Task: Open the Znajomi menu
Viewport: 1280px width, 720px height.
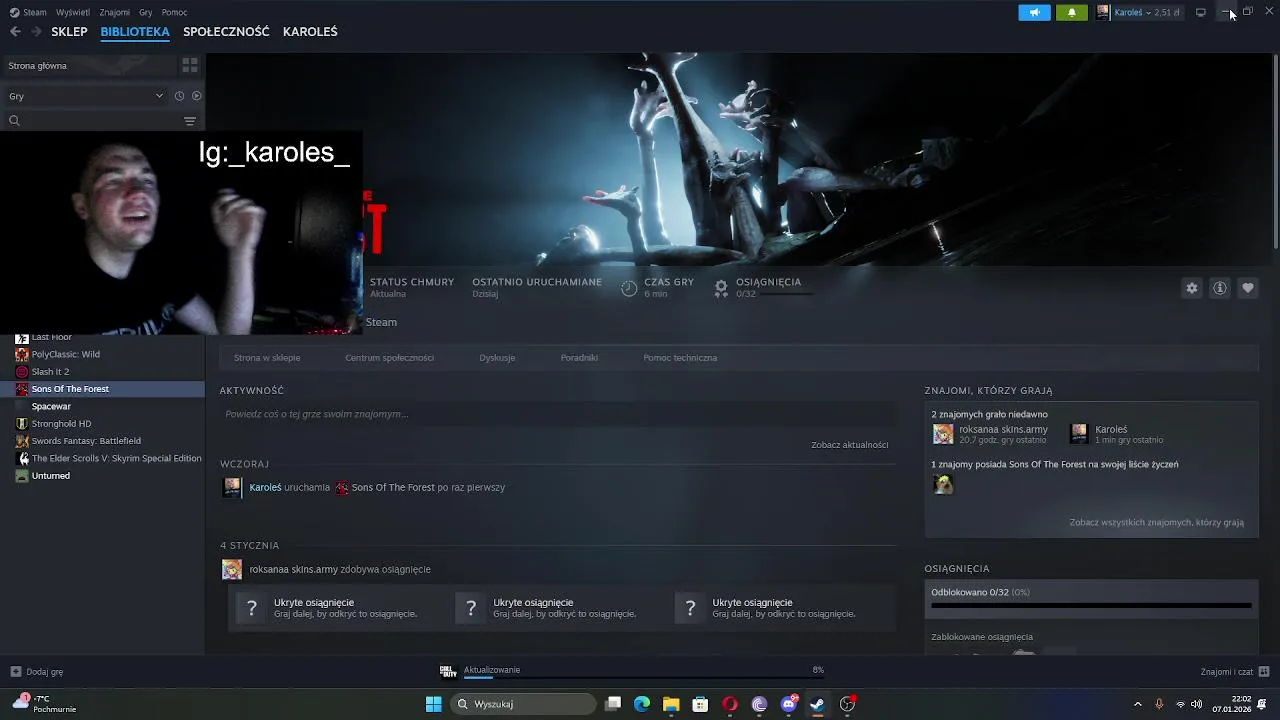Action: 115,12
